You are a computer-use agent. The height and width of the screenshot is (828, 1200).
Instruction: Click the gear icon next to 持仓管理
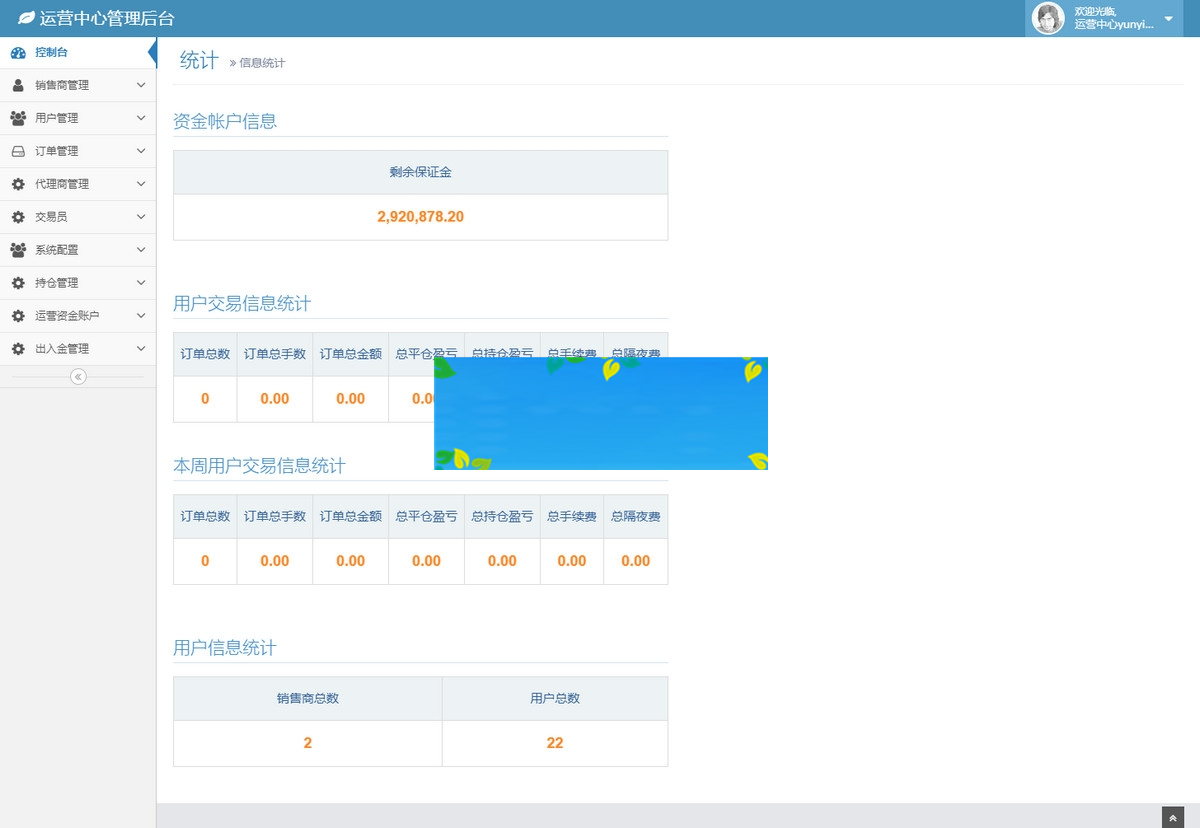pos(19,283)
